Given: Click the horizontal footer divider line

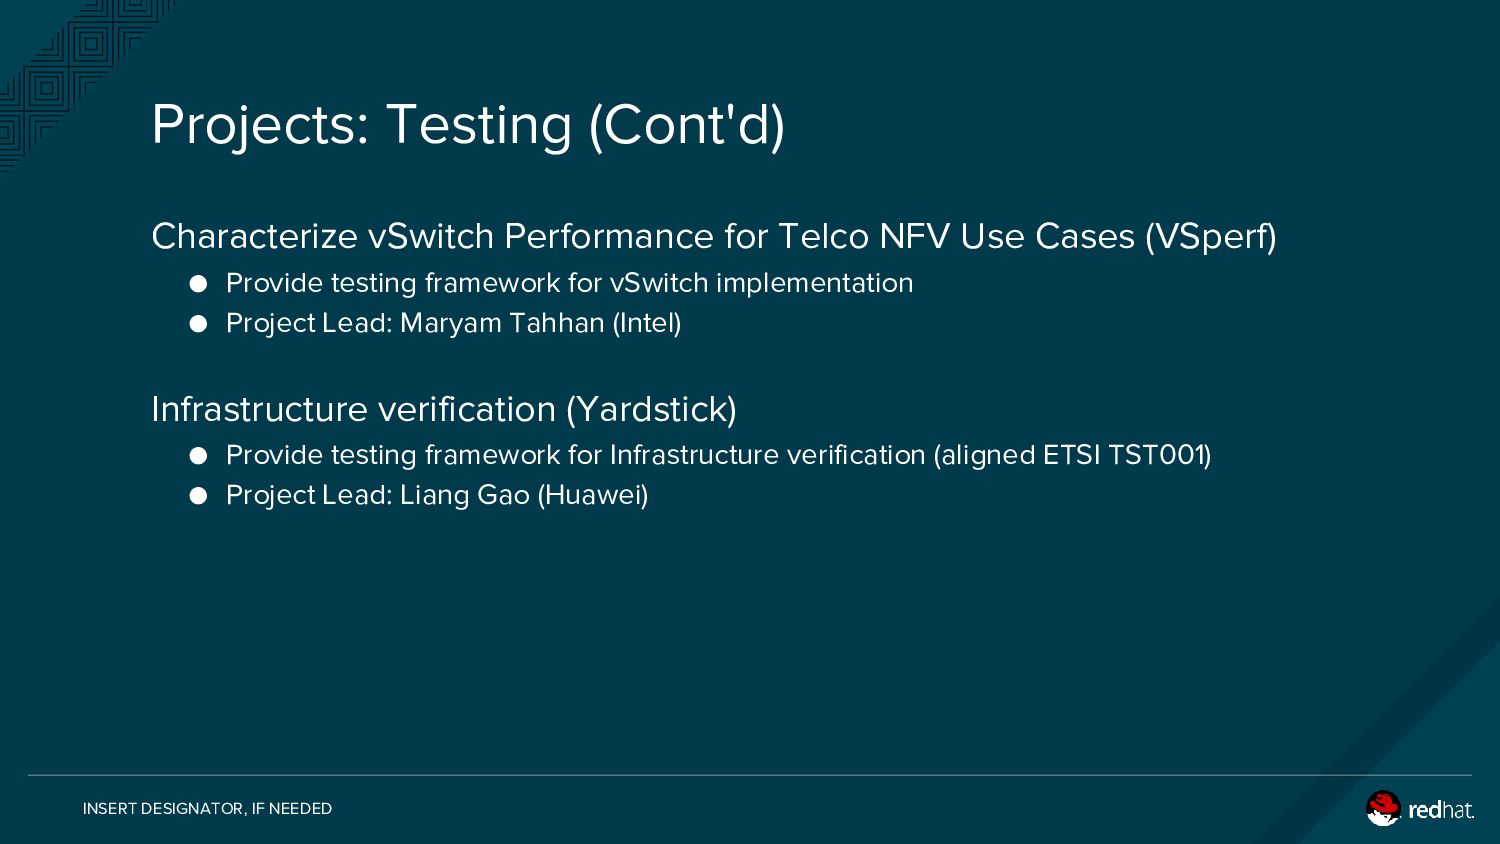Looking at the screenshot, I should [750, 775].
